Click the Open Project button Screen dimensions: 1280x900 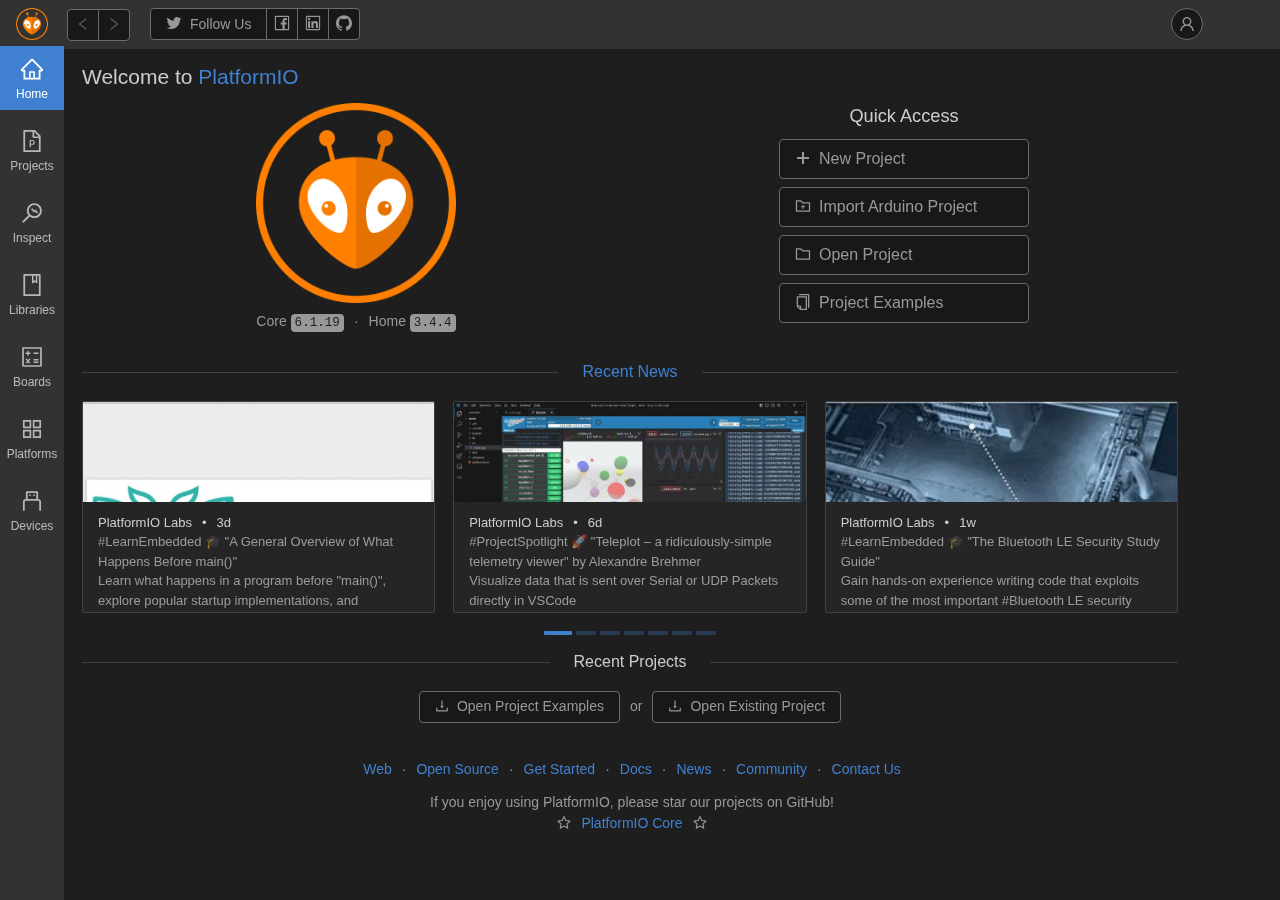(904, 255)
